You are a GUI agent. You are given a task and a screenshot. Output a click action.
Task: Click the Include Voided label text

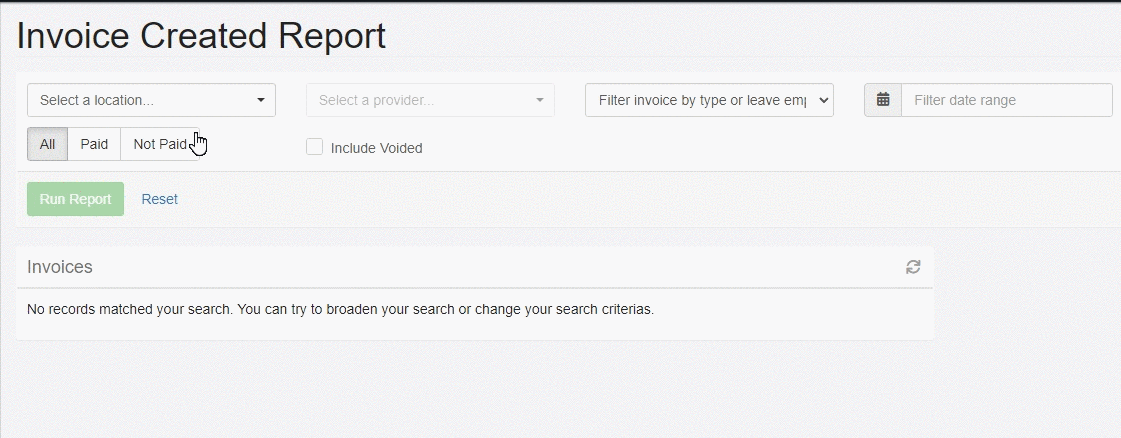pyautogui.click(x=376, y=148)
